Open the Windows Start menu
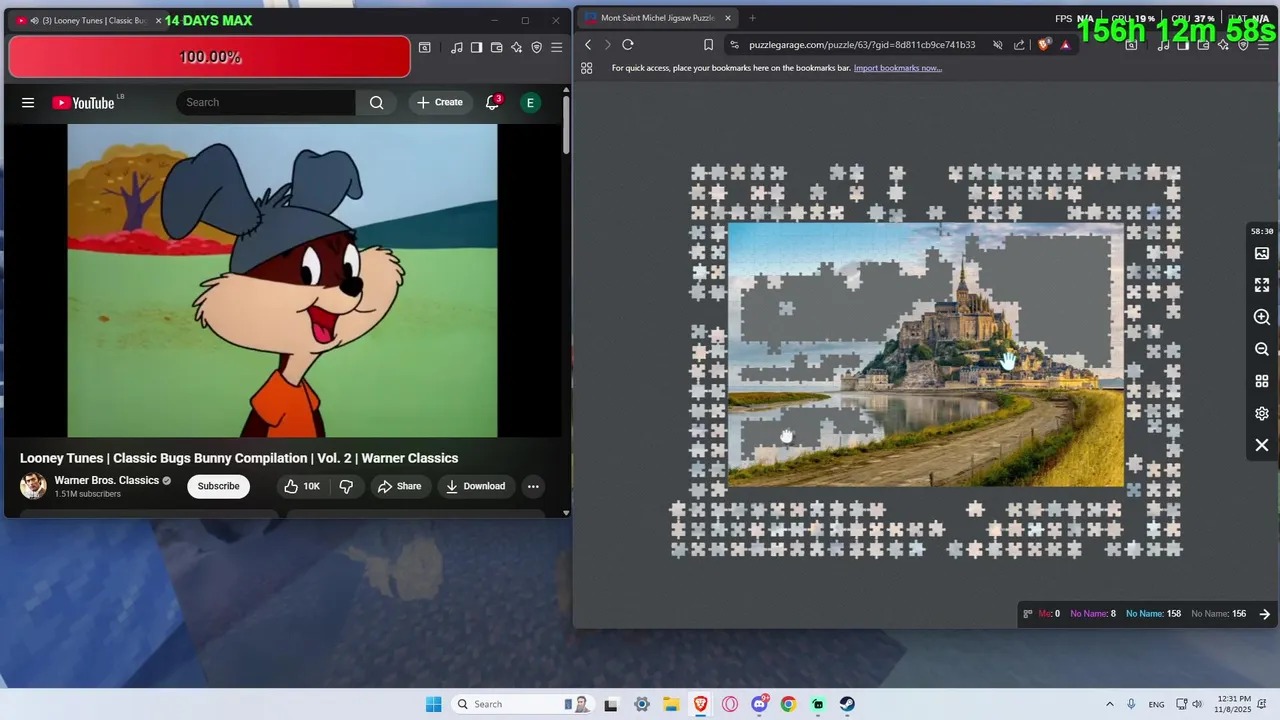Screen dimensions: 1280x720 pyautogui.click(x=433, y=704)
